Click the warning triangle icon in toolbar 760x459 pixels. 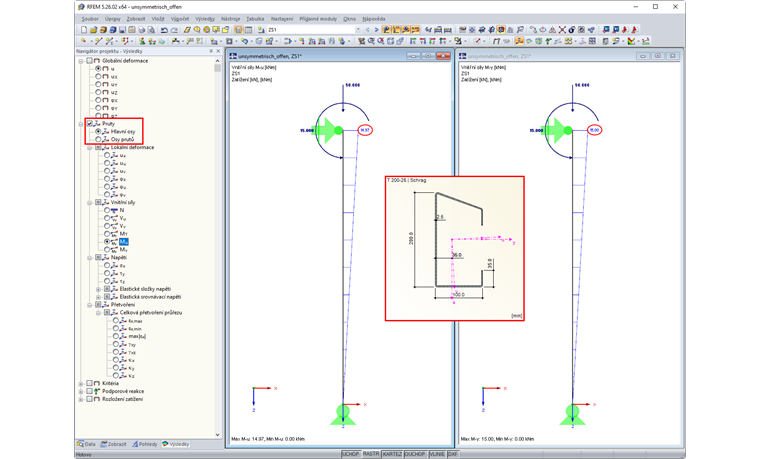pyautogui.click(x=553, y=30)
